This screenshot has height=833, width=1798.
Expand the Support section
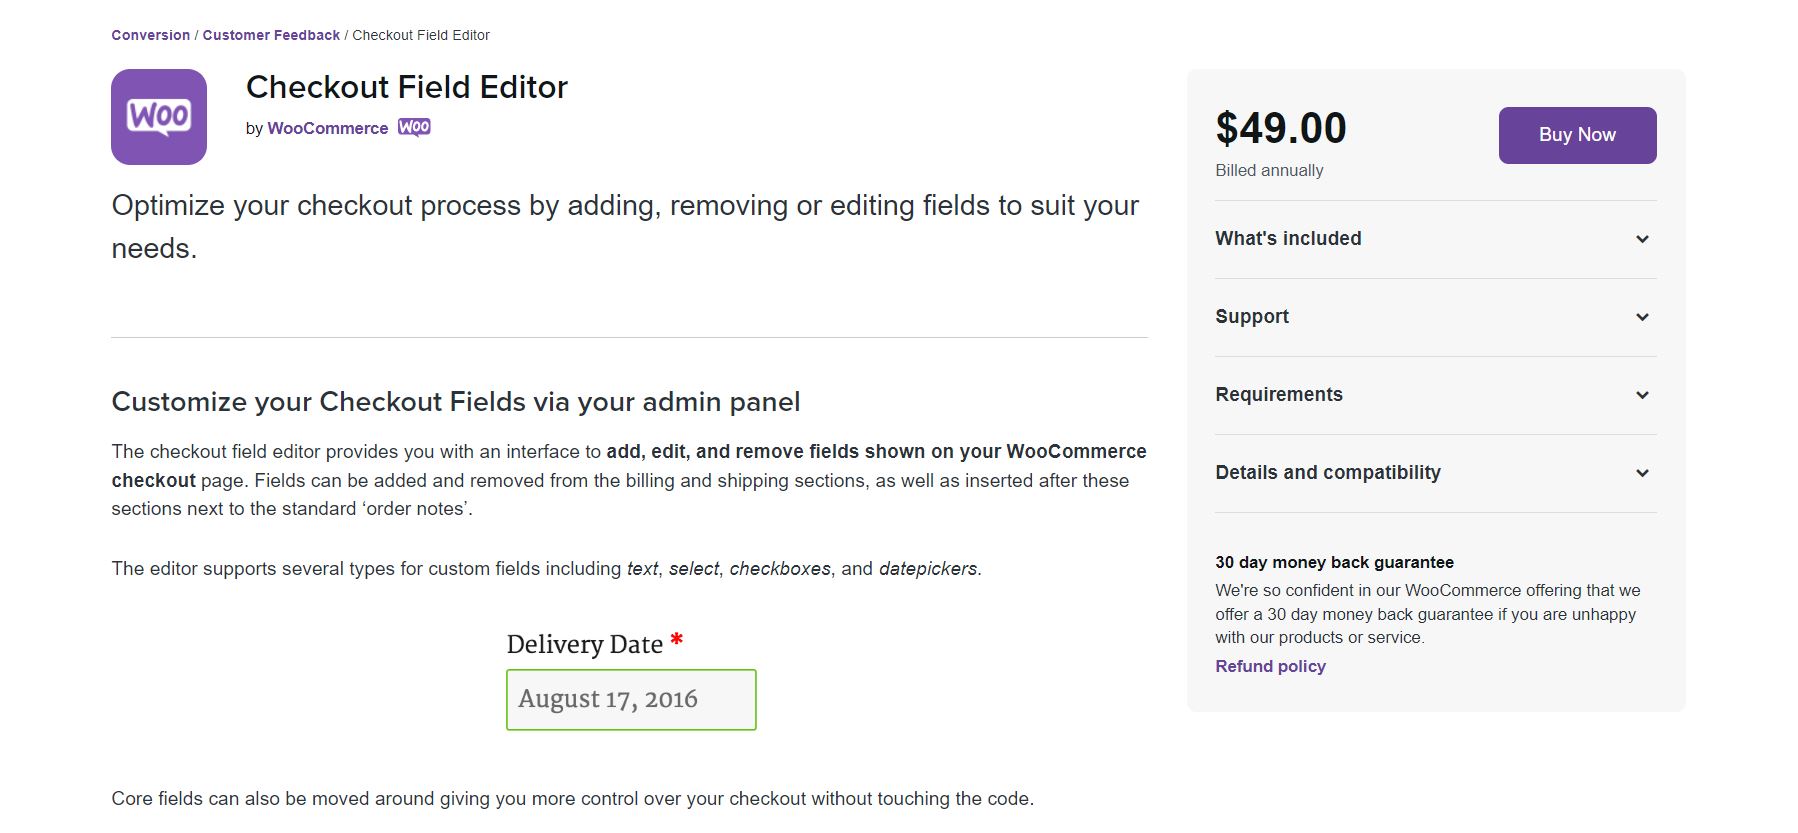(x=1435, y=317)
